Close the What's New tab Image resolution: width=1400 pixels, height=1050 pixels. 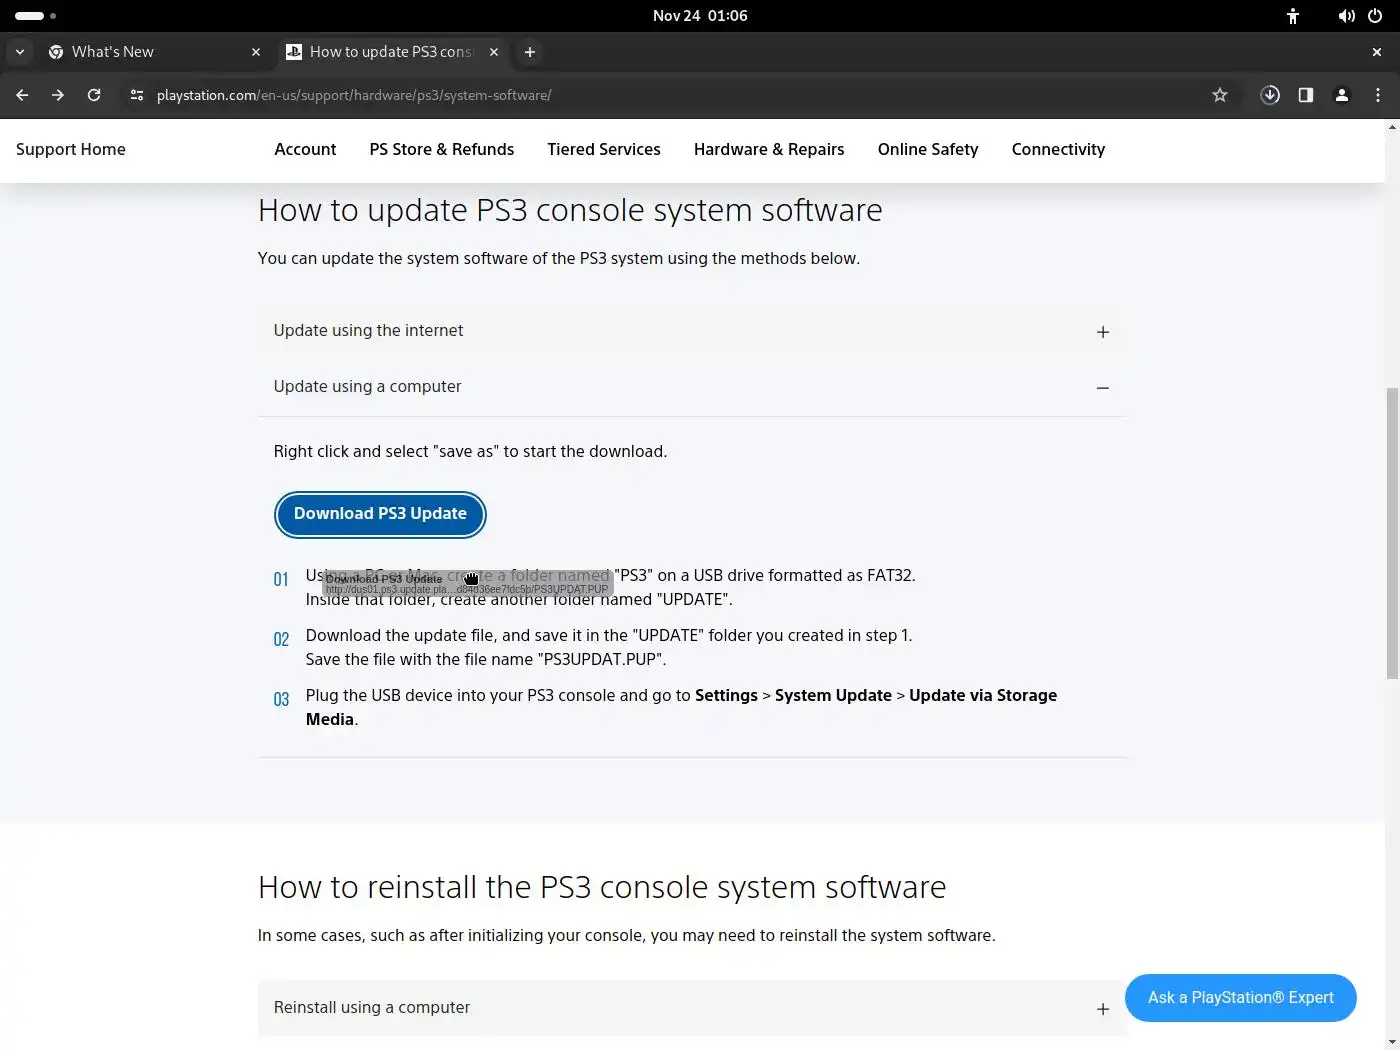pyautogui.click(x=256, y=52)
